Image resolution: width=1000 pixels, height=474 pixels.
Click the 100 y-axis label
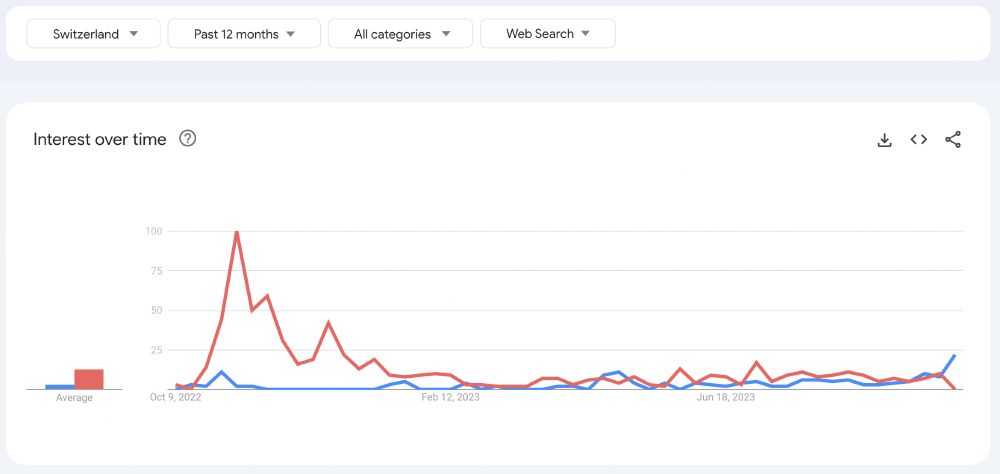(153, 232)
